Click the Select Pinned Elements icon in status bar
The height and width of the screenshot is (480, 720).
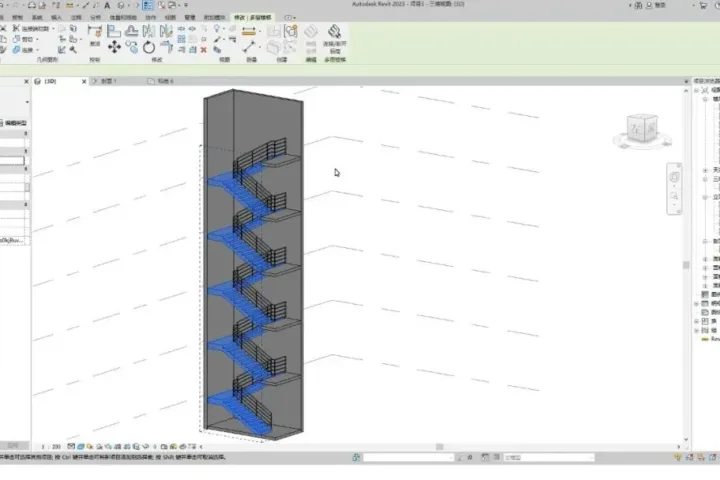click(701, 457)
